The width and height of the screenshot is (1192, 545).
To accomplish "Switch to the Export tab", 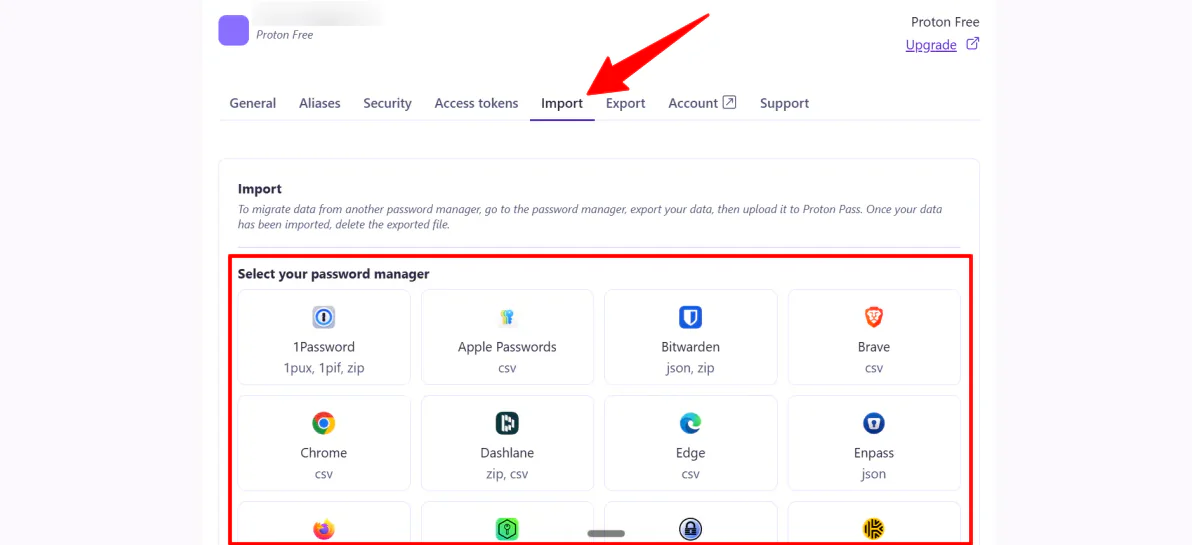I will point(625,103).
